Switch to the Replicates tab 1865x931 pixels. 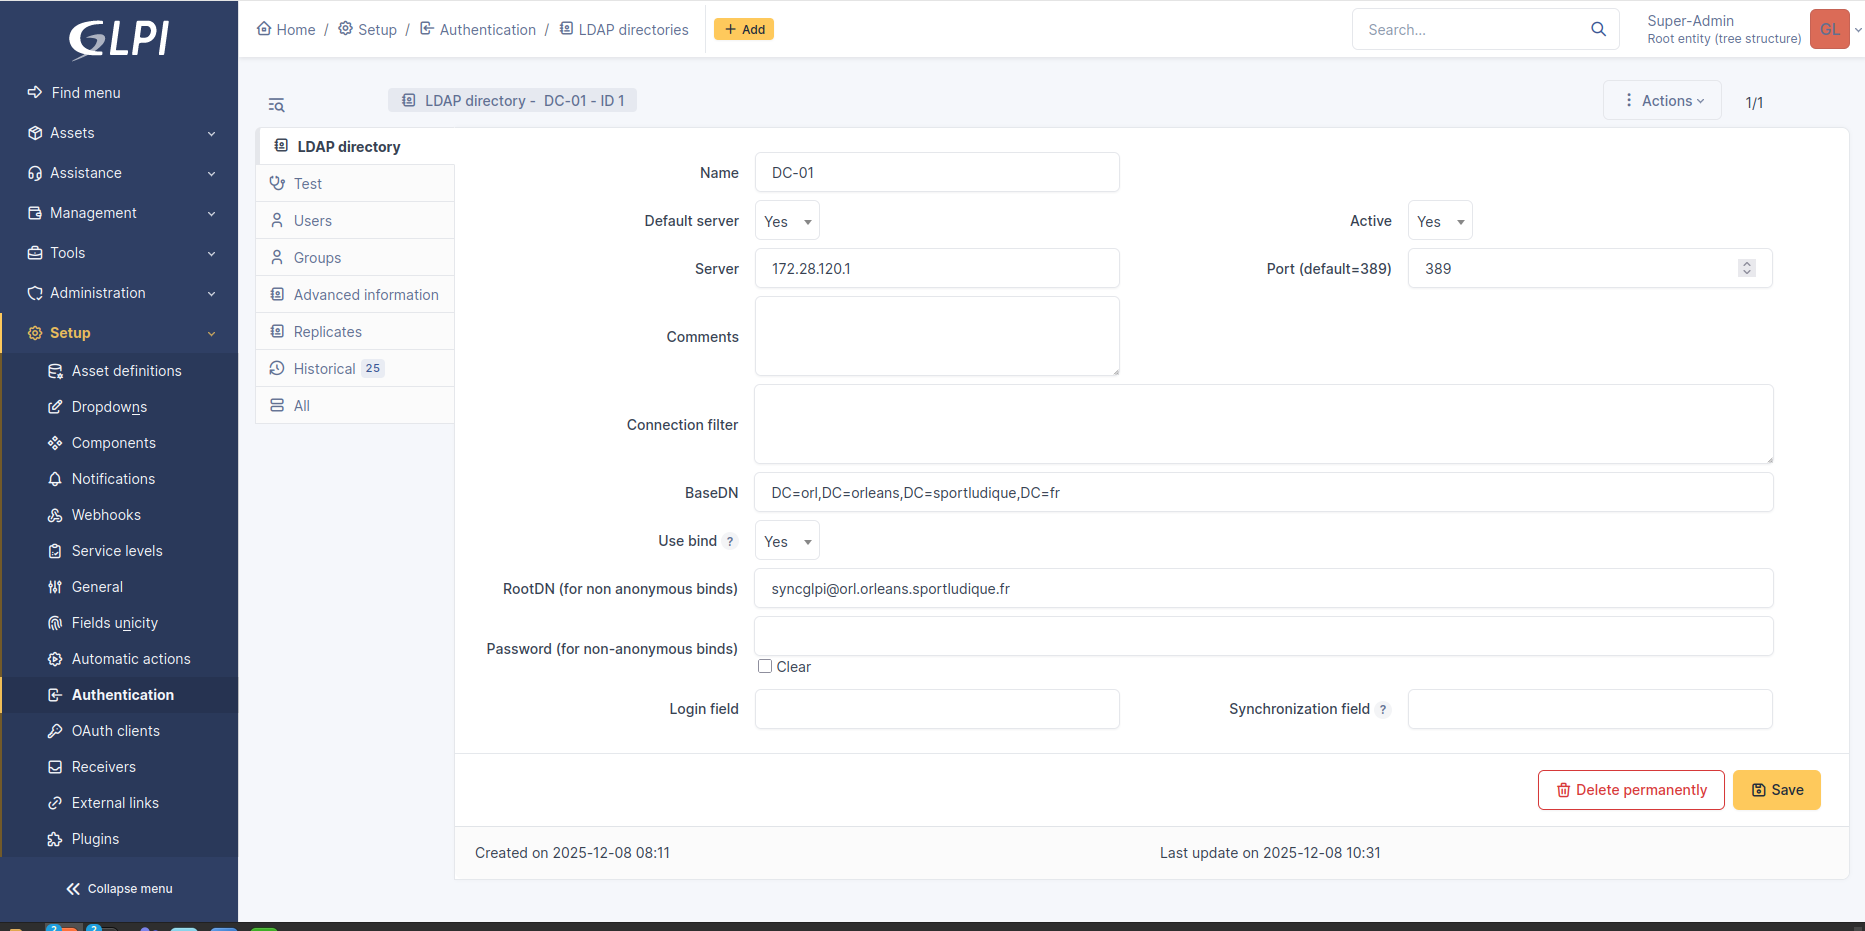tap(327, 331)
